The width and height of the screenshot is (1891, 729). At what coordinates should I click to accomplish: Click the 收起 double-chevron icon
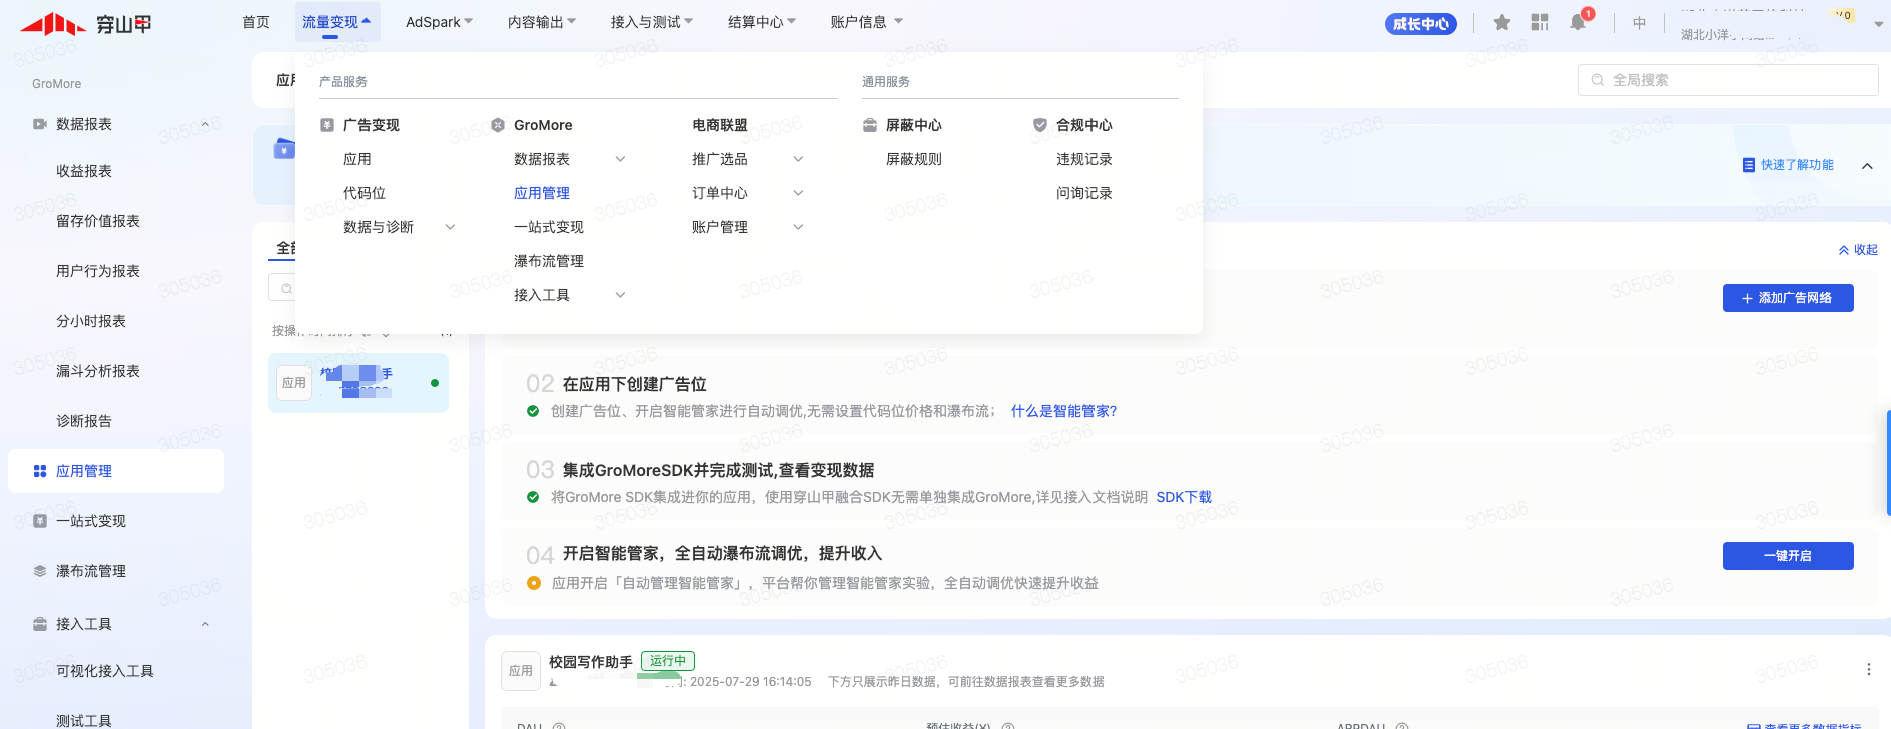click(1844, 250)
